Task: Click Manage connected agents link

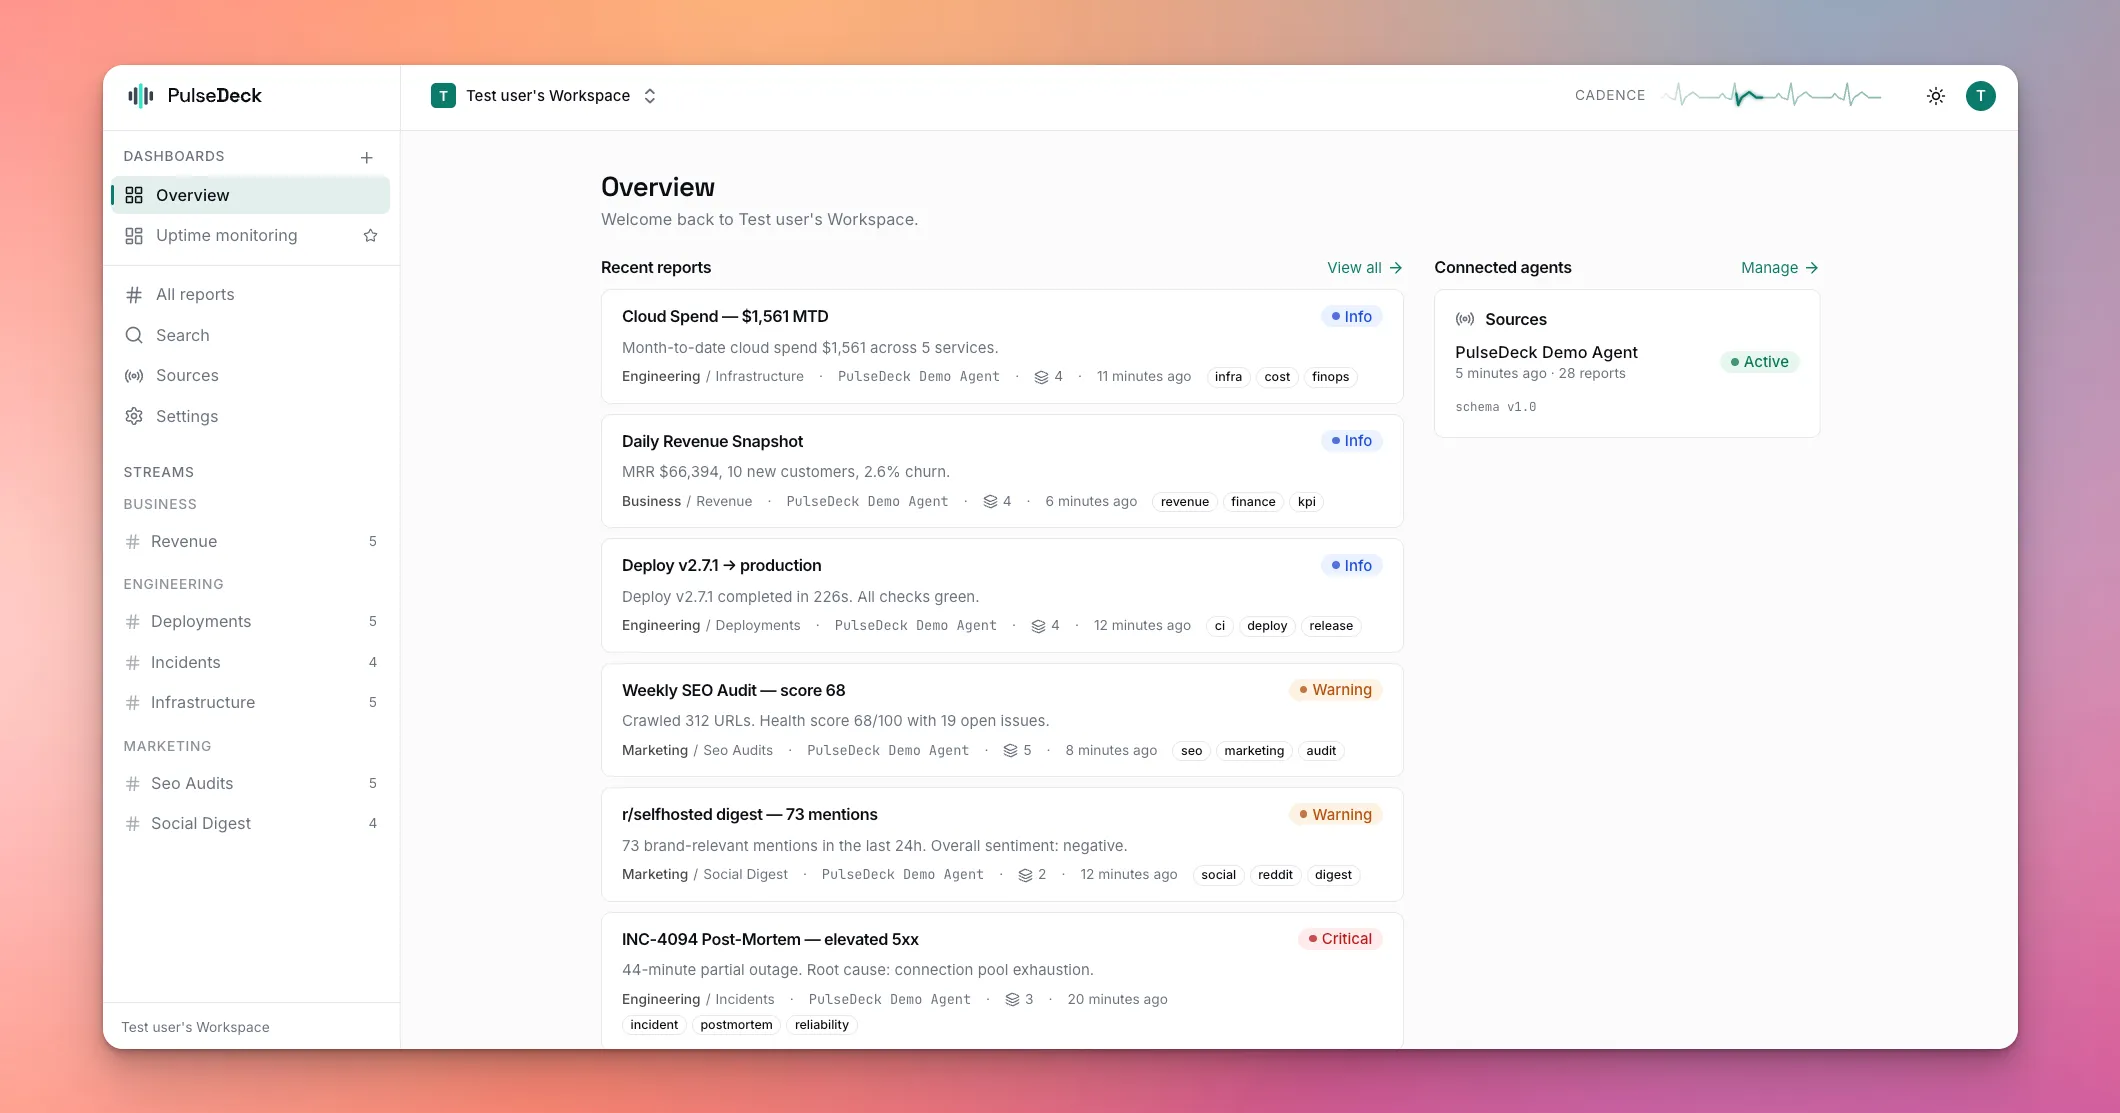Action: [1780, 268]
